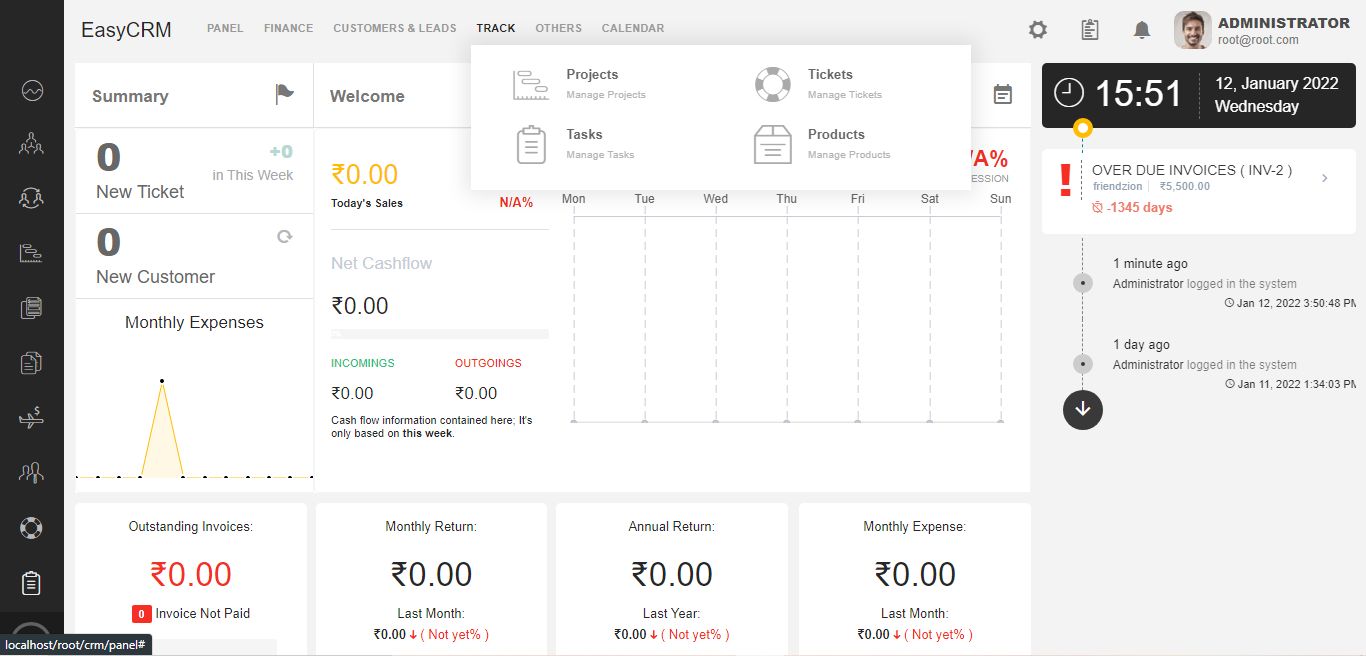This screenshot has width=1366, height=656.
Task: Click the friendzion customer name
Action: (1117, 186)
